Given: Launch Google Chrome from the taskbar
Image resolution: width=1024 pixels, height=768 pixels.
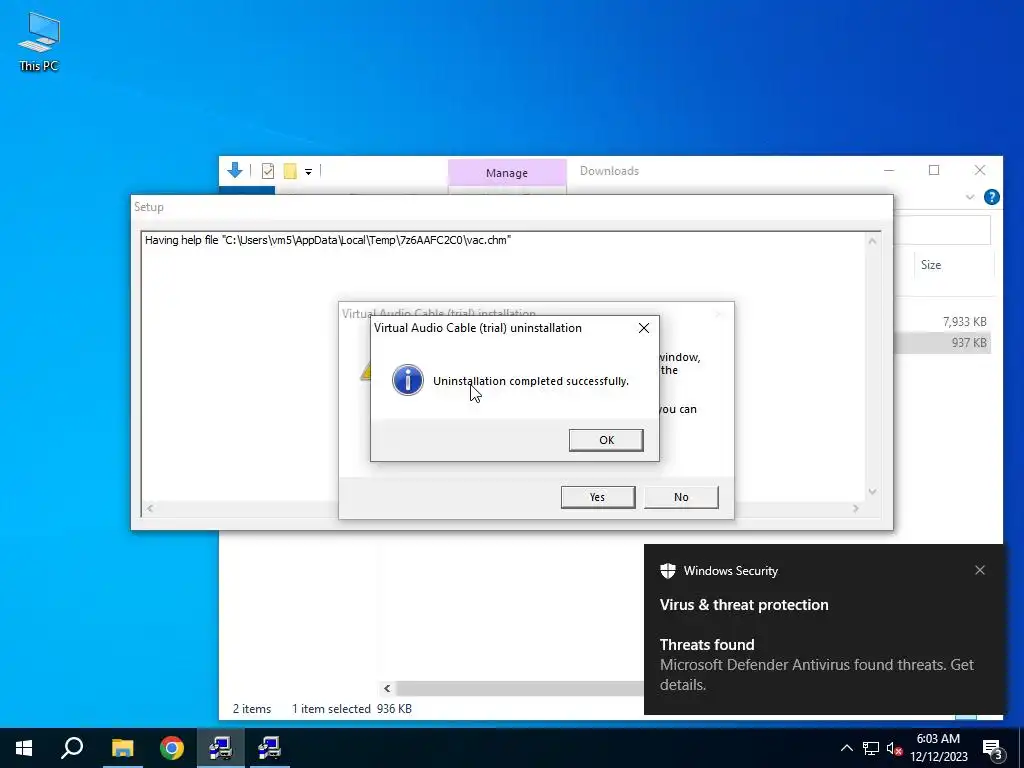Looking at the screenshot, I should (172, 748).
